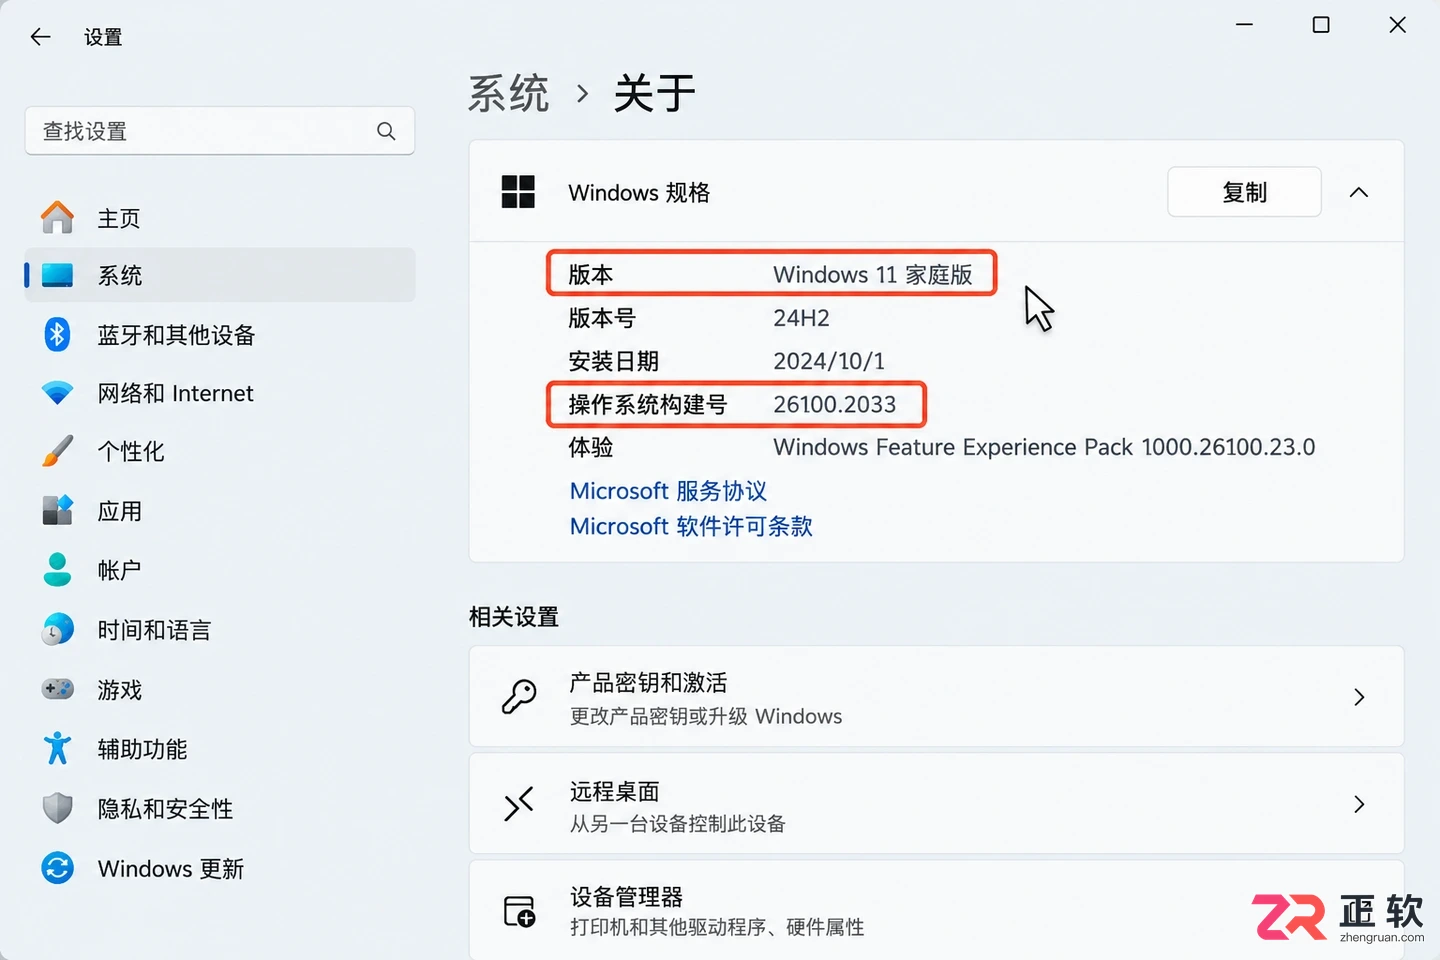Screen dimensions: 1440x960
Task: Click the 复制 button
Action: [x=1244, y=192]
